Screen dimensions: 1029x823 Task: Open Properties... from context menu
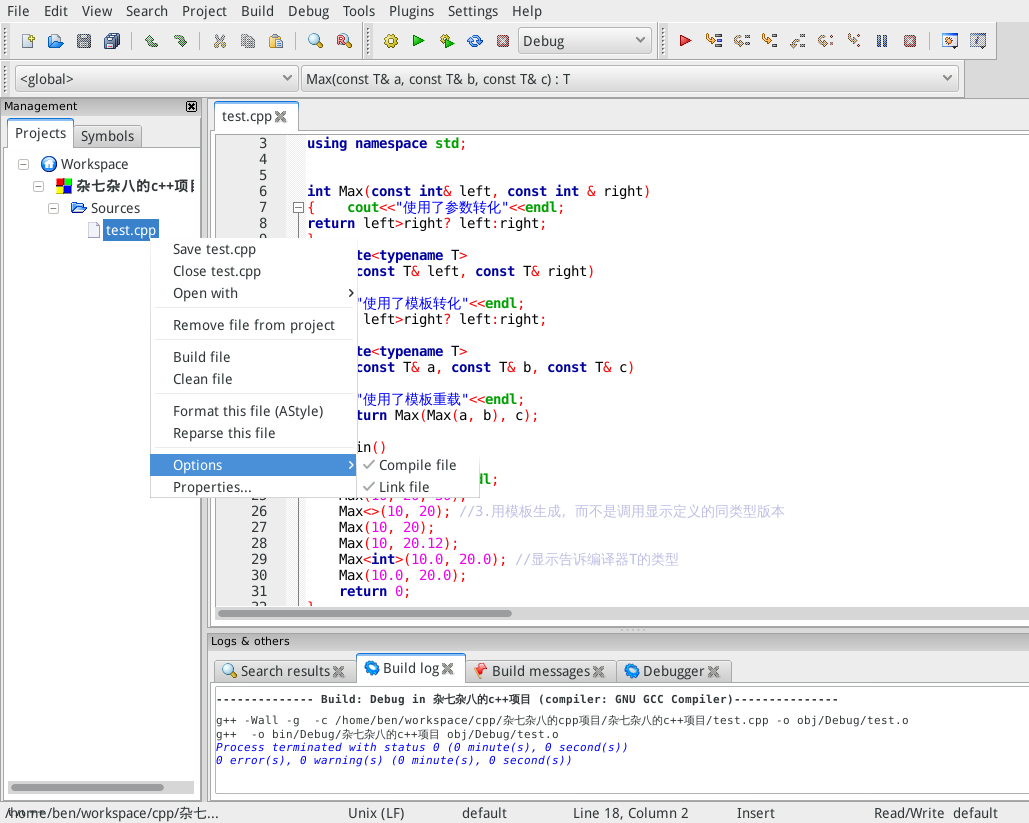[x=254, y=487]
